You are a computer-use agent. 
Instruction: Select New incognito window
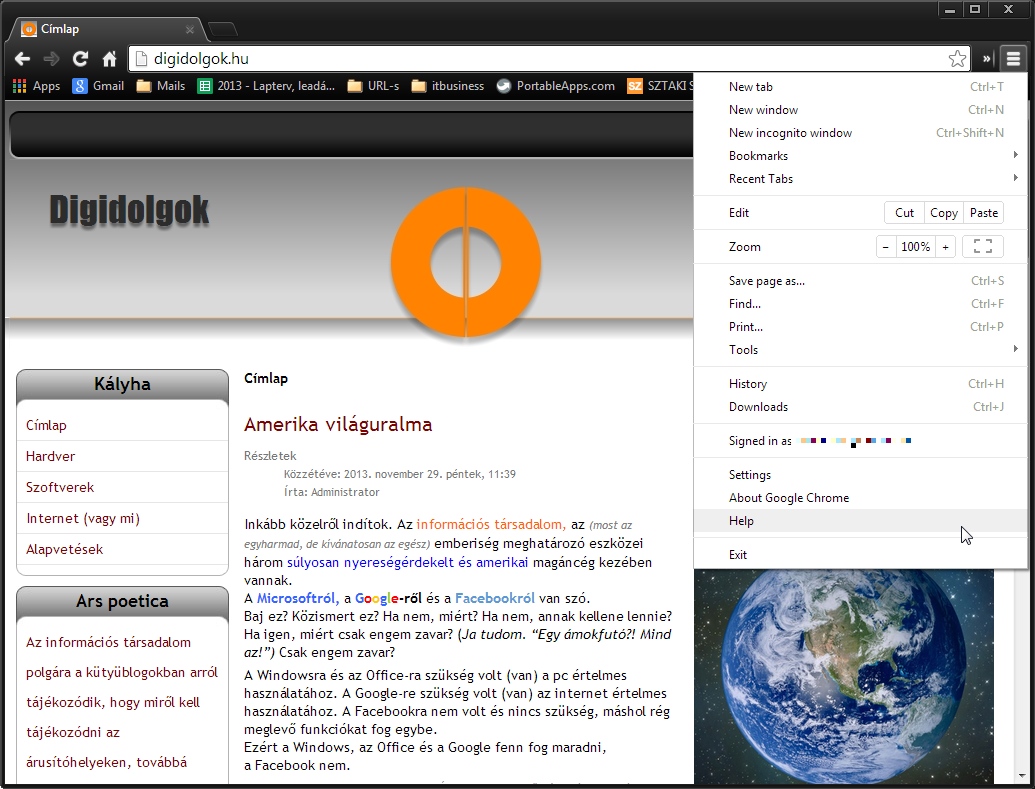tap(860, 133)
